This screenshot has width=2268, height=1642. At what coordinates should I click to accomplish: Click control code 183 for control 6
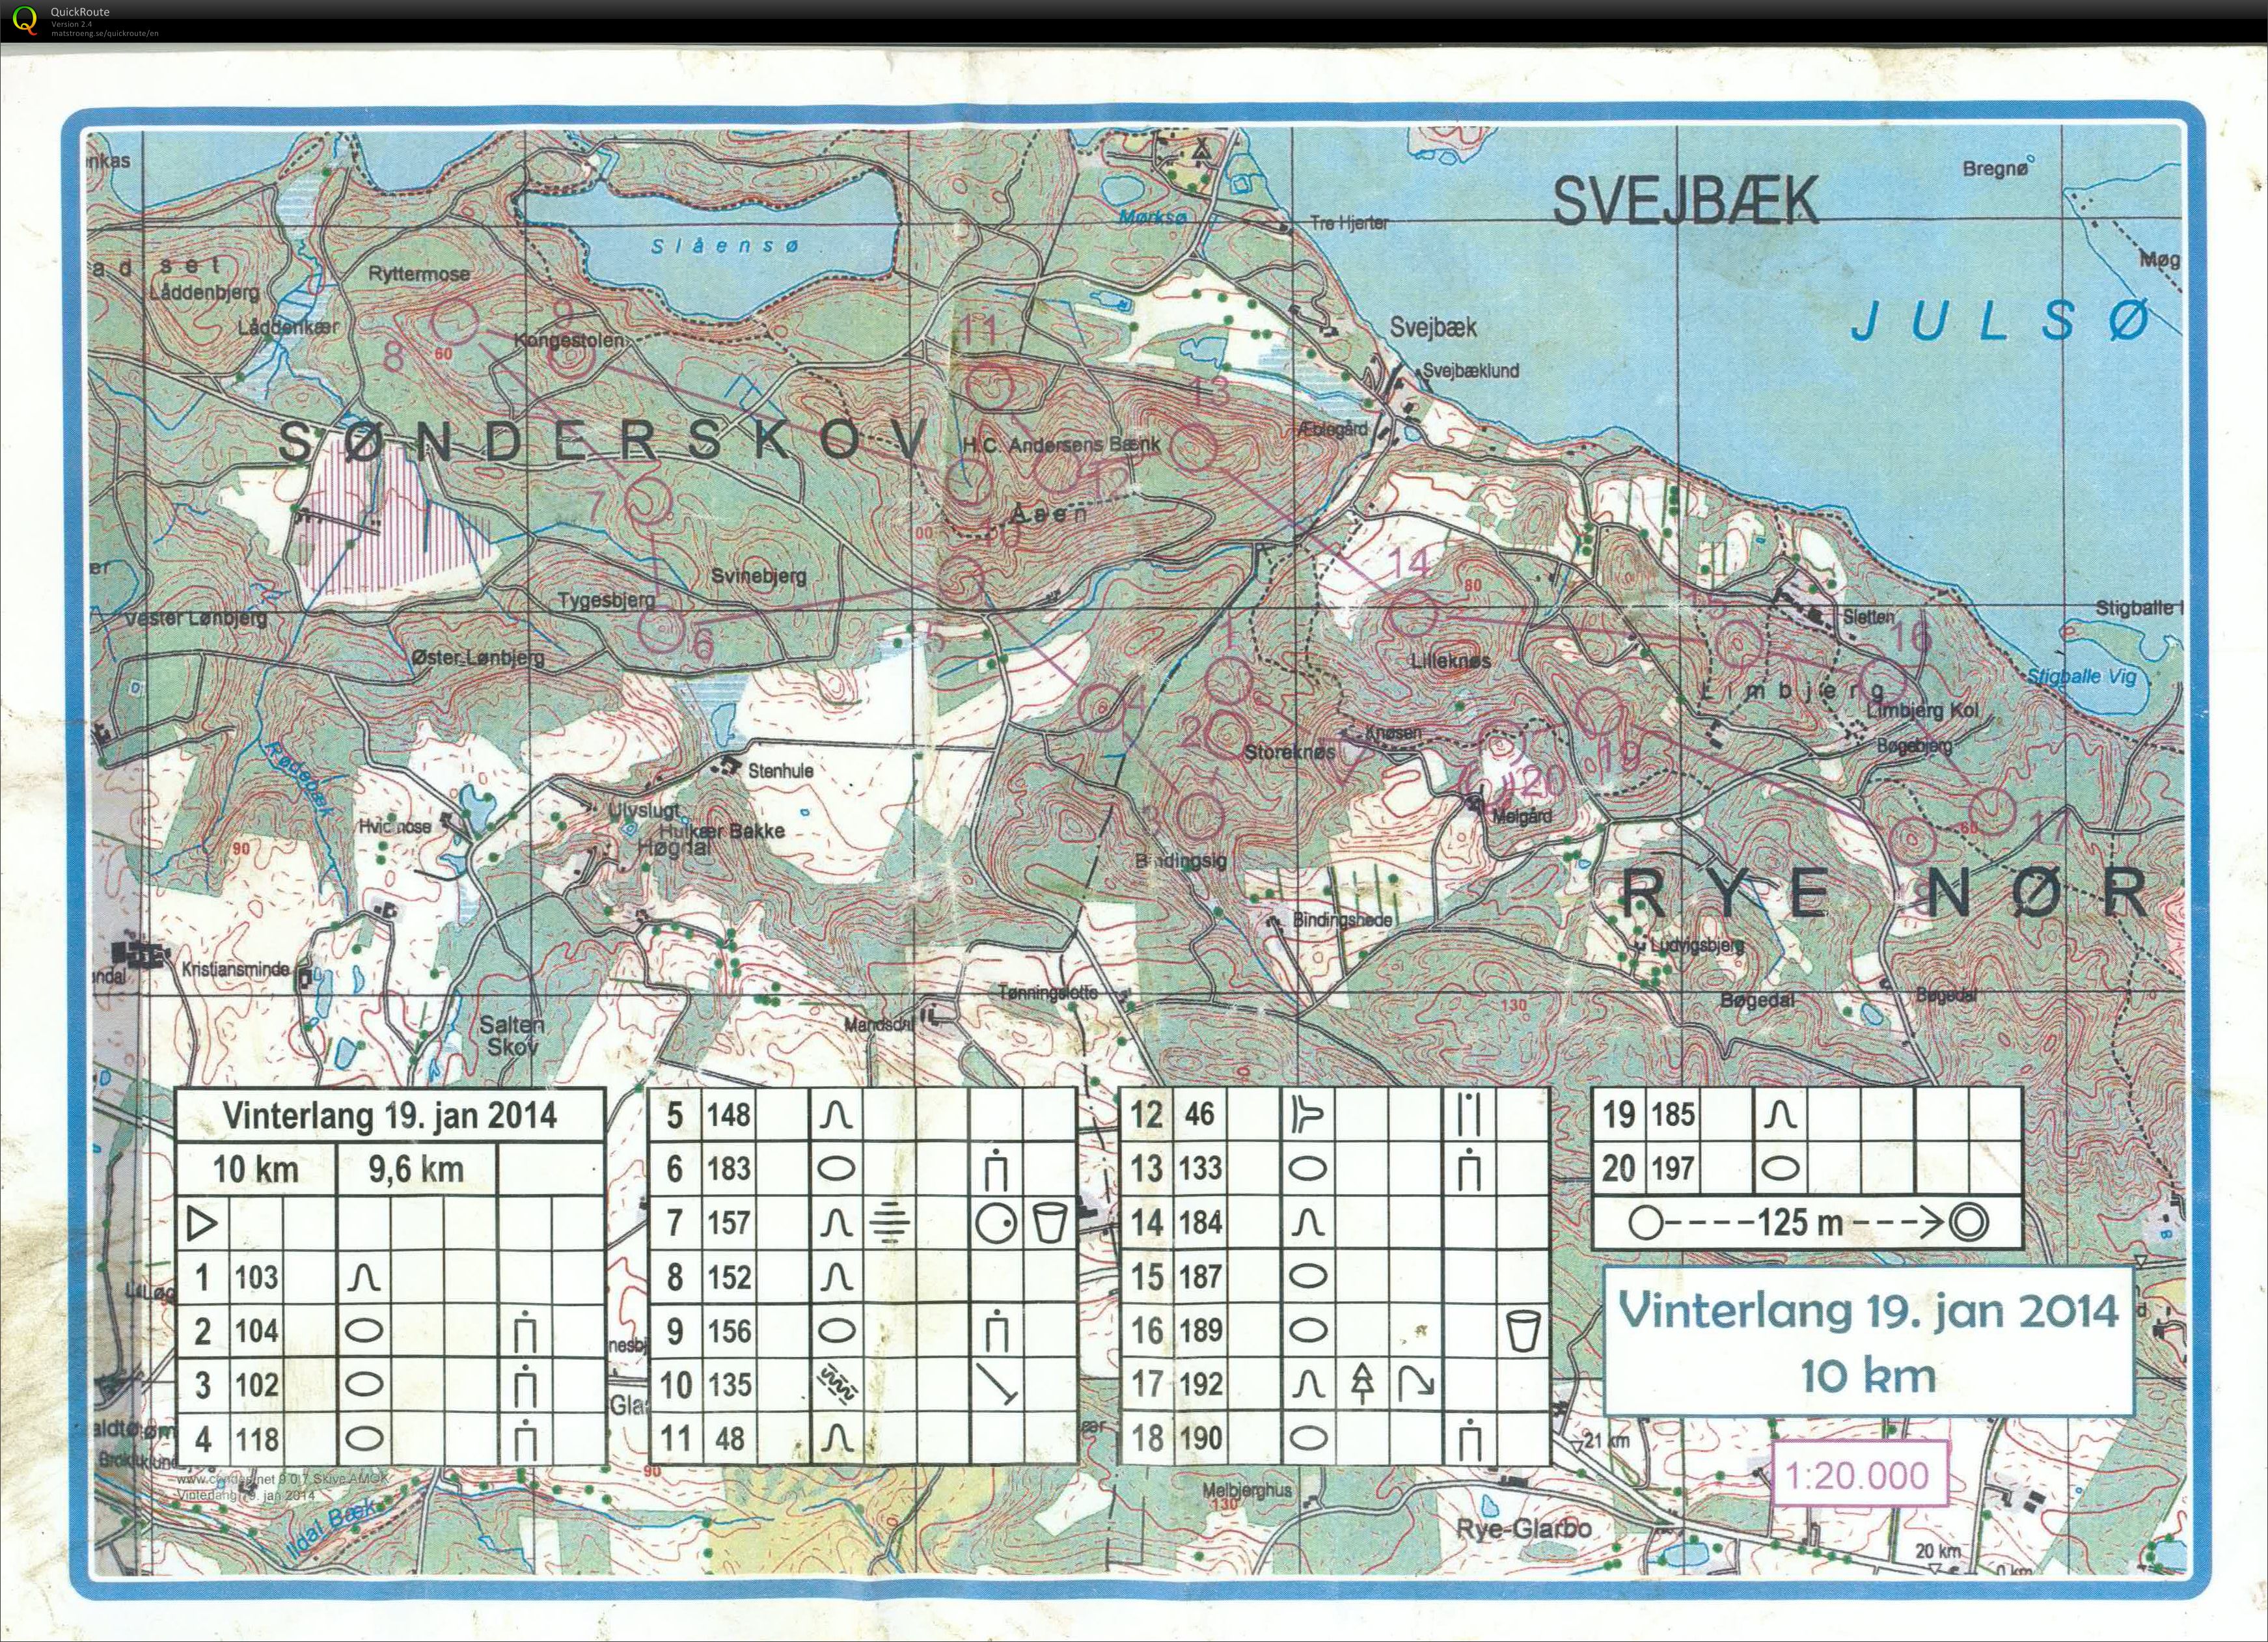click(x=728, y=1168)
